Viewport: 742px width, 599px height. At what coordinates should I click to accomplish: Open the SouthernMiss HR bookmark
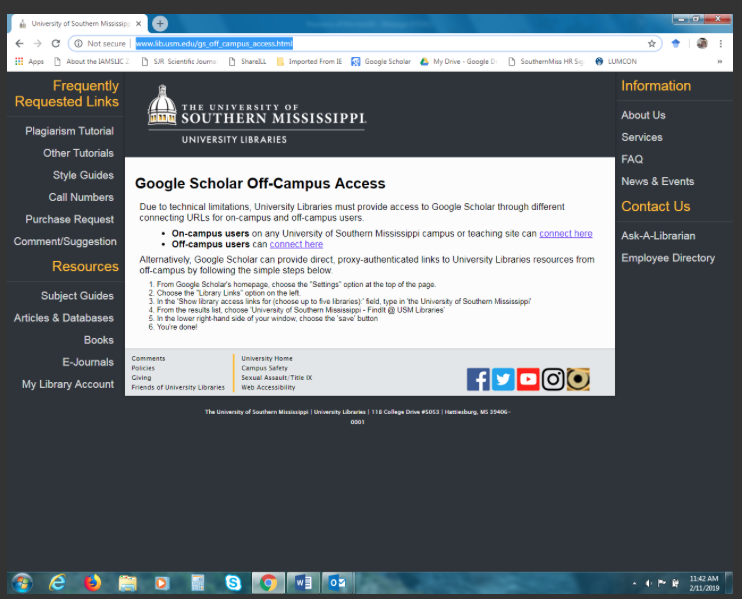click(546, 62)
